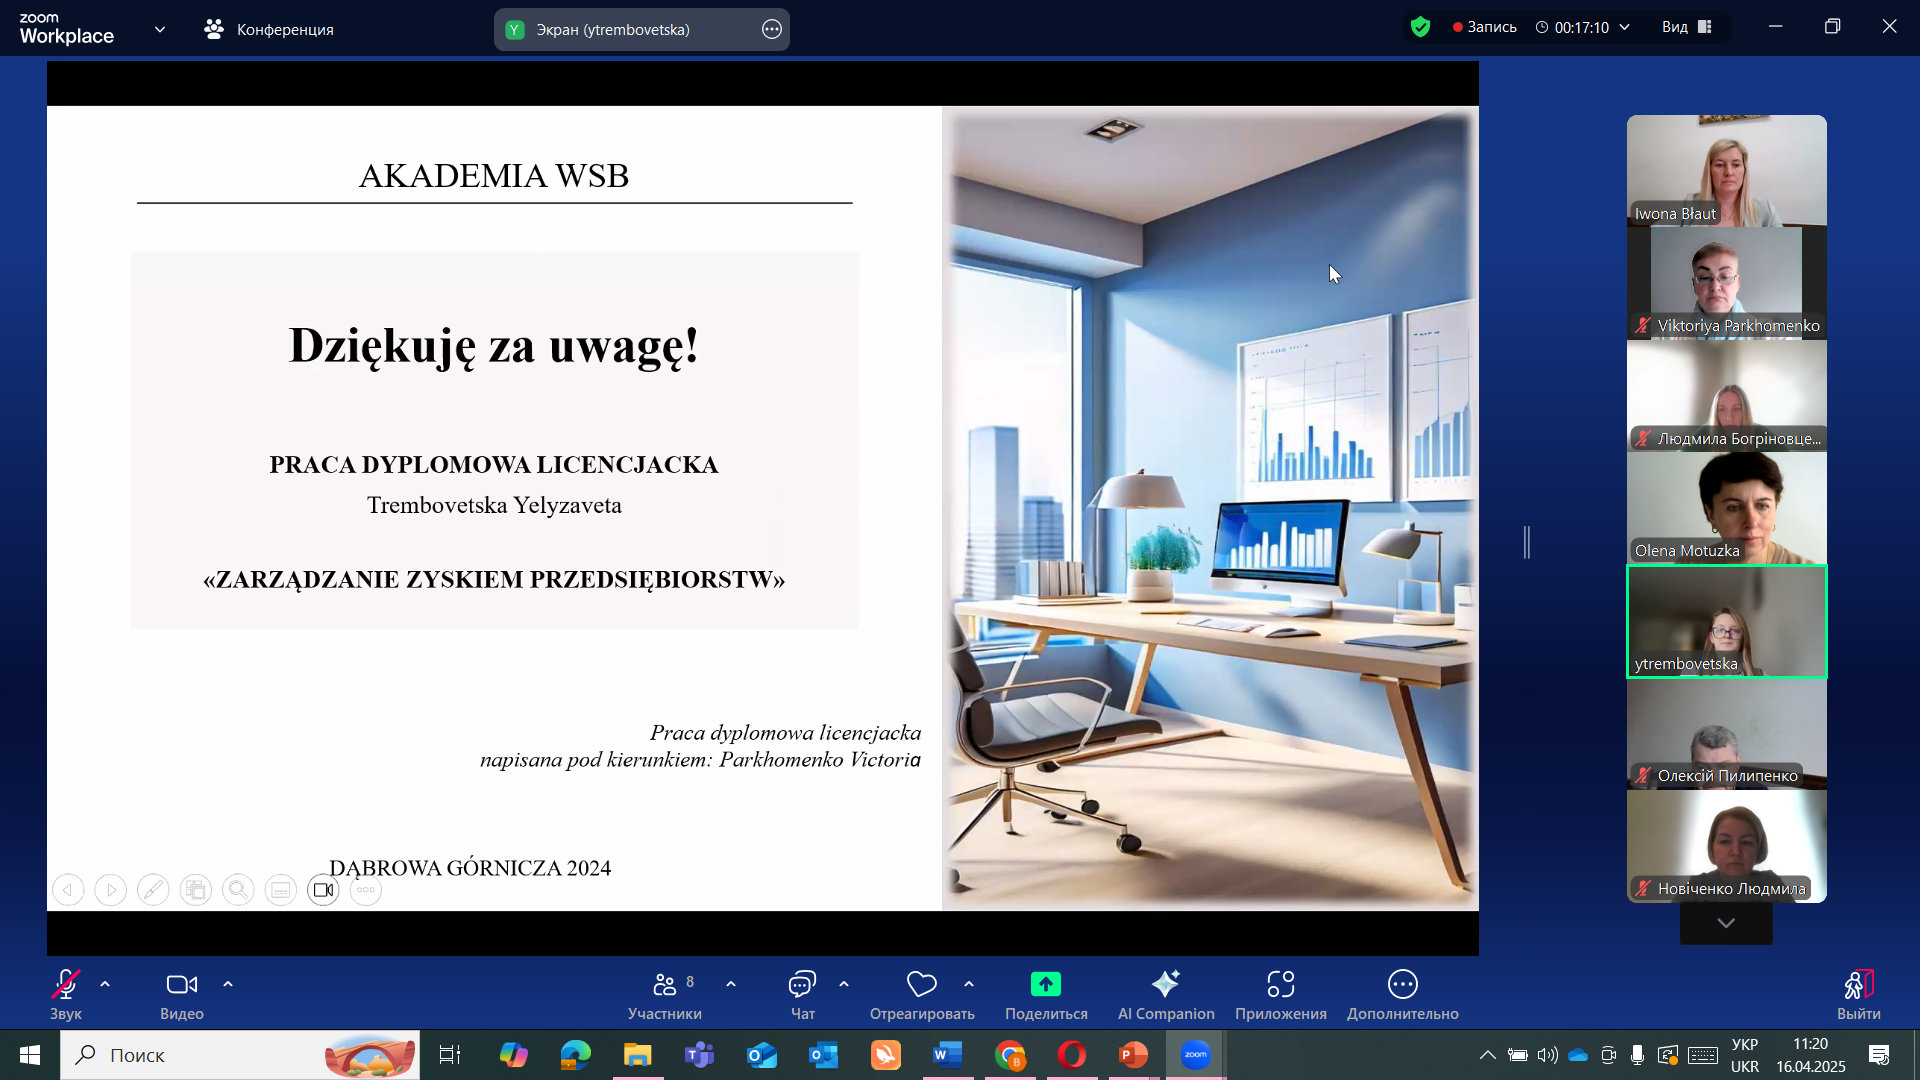This screenshot has height=1080, width=1920.
Task: Open shared screen options ellipsis
Action: 771,29
